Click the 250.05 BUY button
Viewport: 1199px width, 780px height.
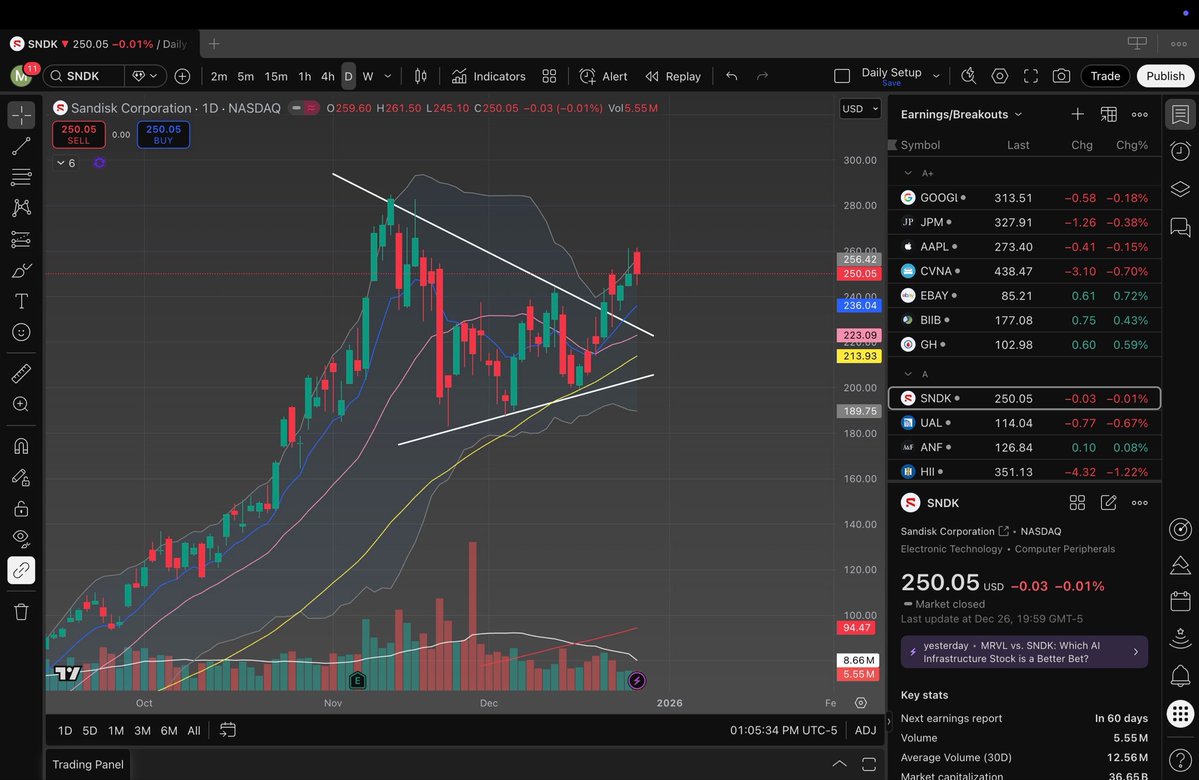[164, 134]
